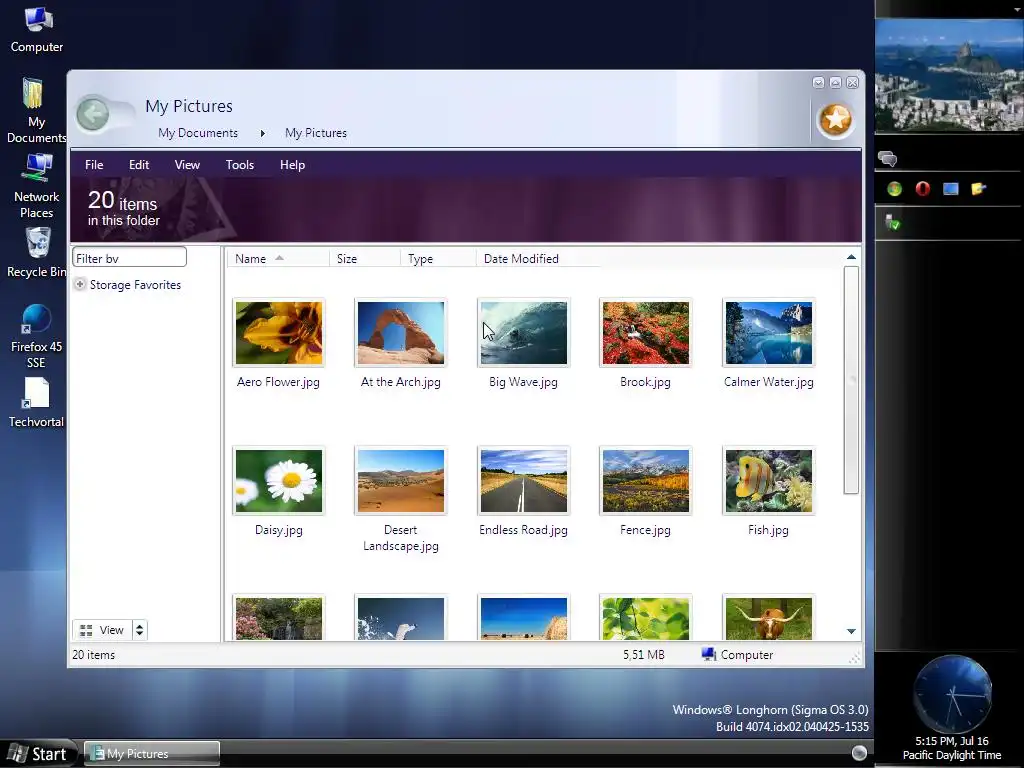Open the View up/down arrow selector
Screen dimensions: 1024x768
(x=140, y=630)
